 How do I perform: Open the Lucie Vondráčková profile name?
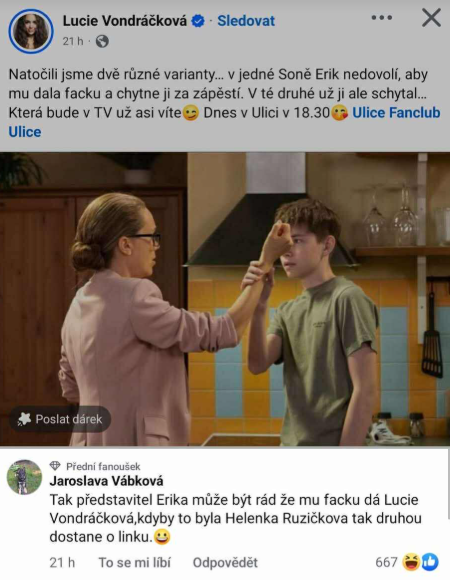pos(125,21)
